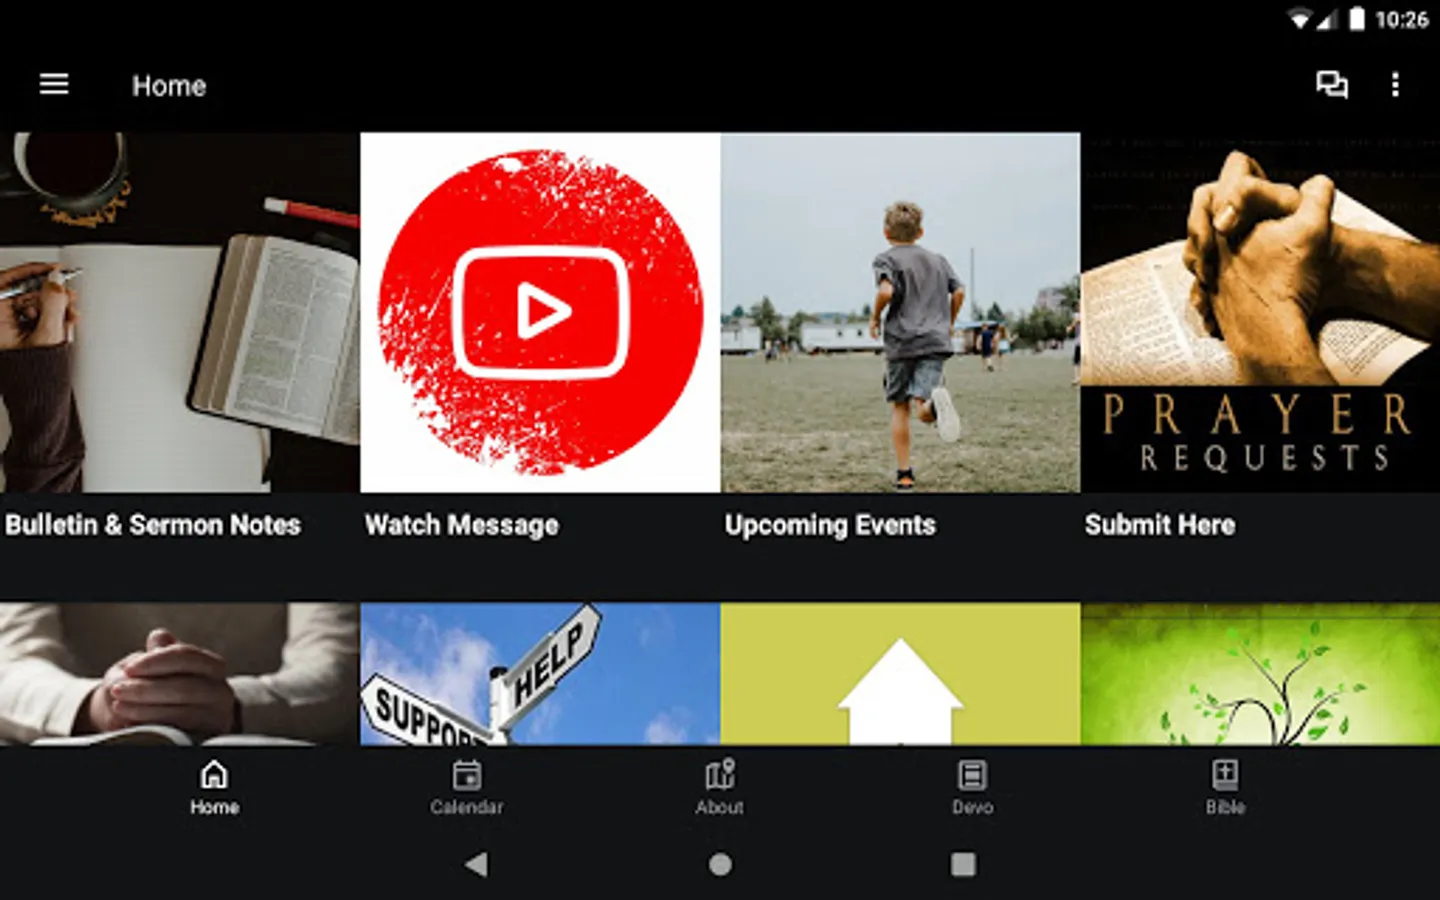Click the Home title in header
This screenshot has height=900, width=1440.
tap(169, 86)
